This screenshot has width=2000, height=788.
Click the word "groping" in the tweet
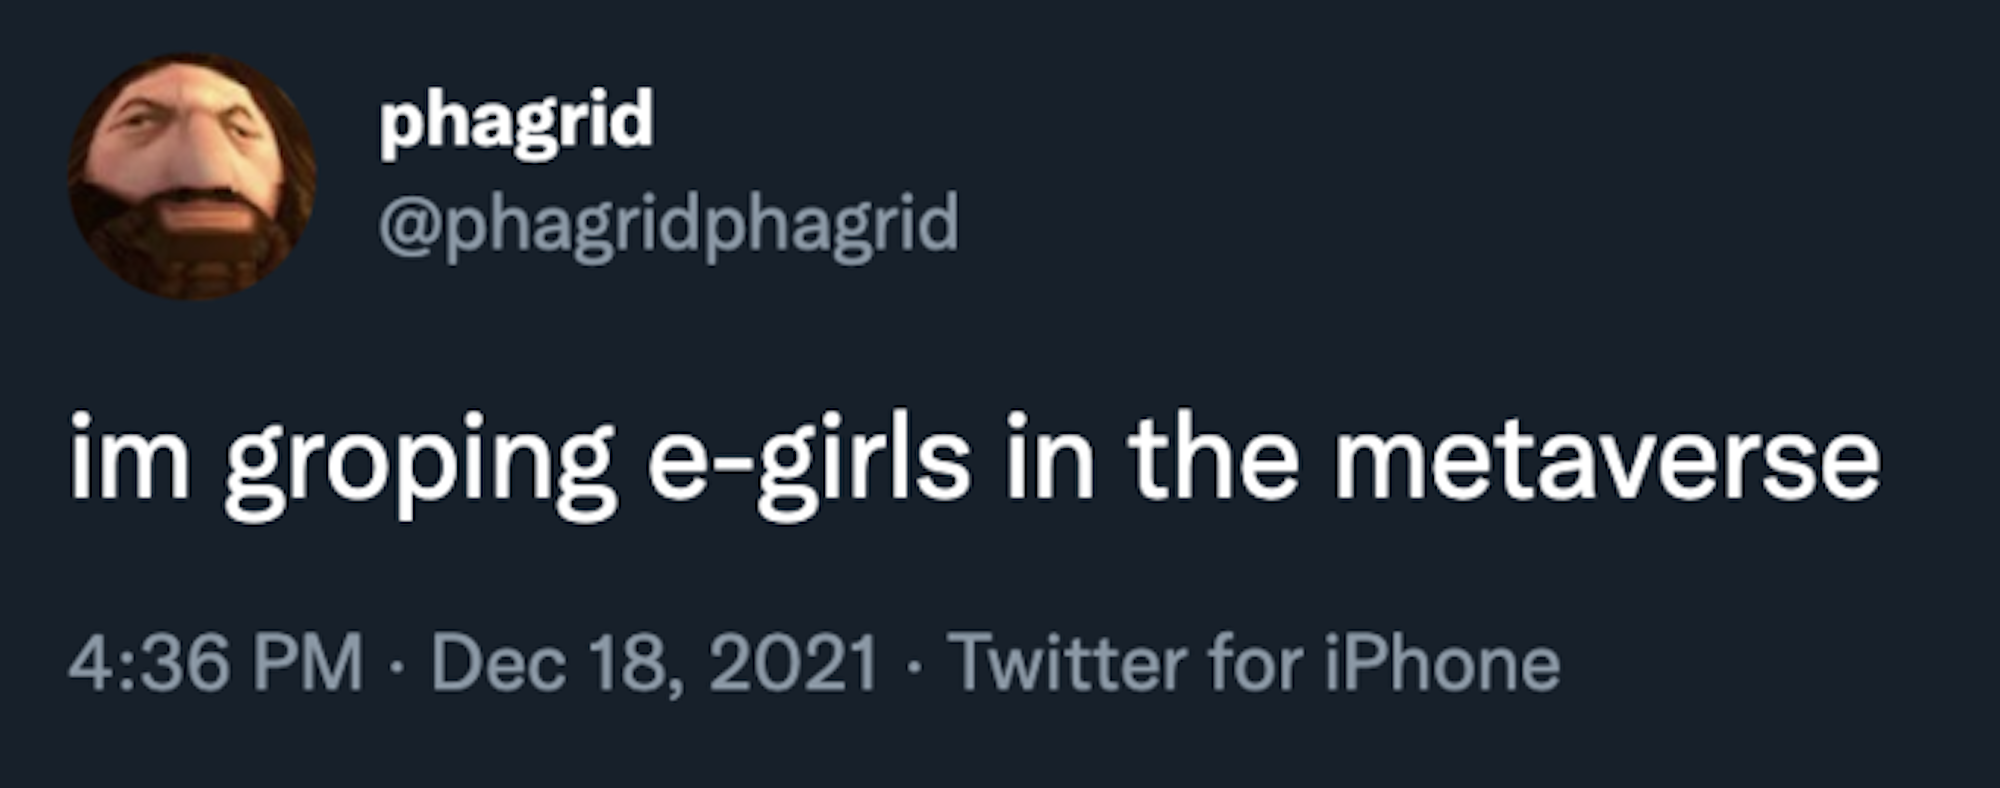419,466
